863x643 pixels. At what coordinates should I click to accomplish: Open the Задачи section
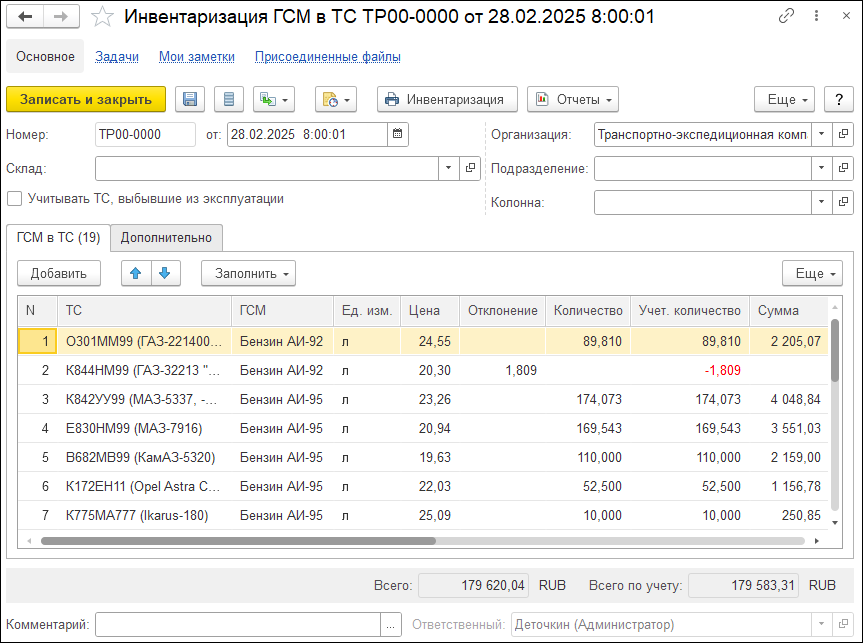[117, 56]
